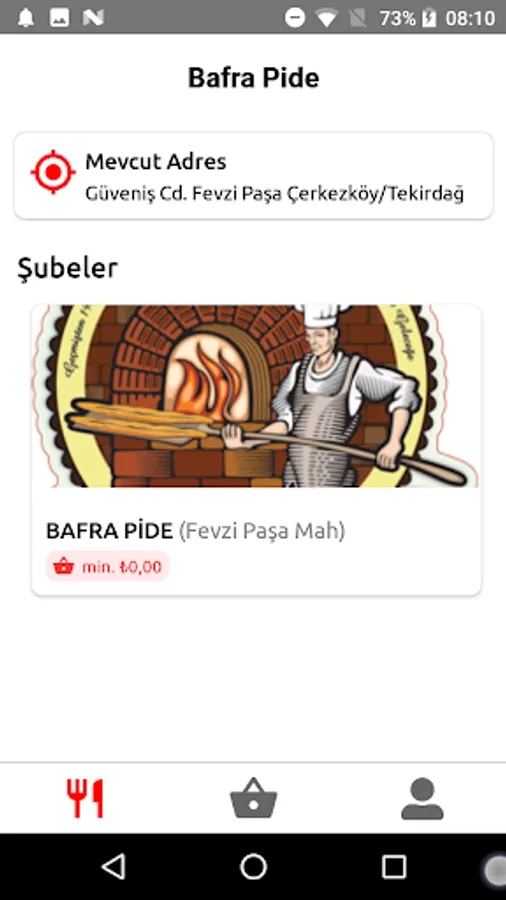Open the shopping basket tab
The width and height of the screenshot is (506, 900).
click(253, 798)
